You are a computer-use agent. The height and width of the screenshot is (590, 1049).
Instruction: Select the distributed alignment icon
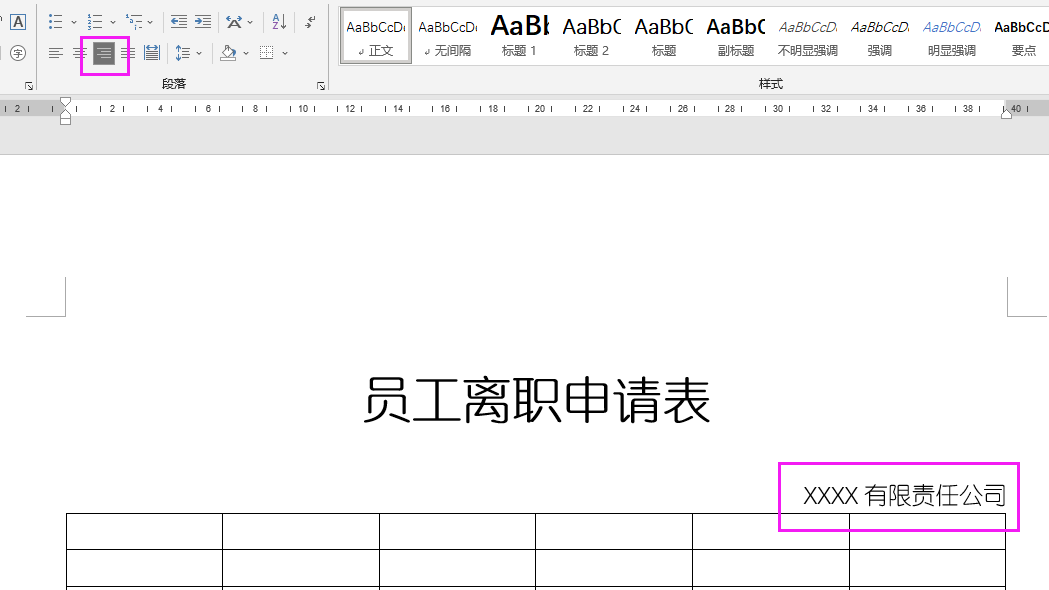click(151, 53)
